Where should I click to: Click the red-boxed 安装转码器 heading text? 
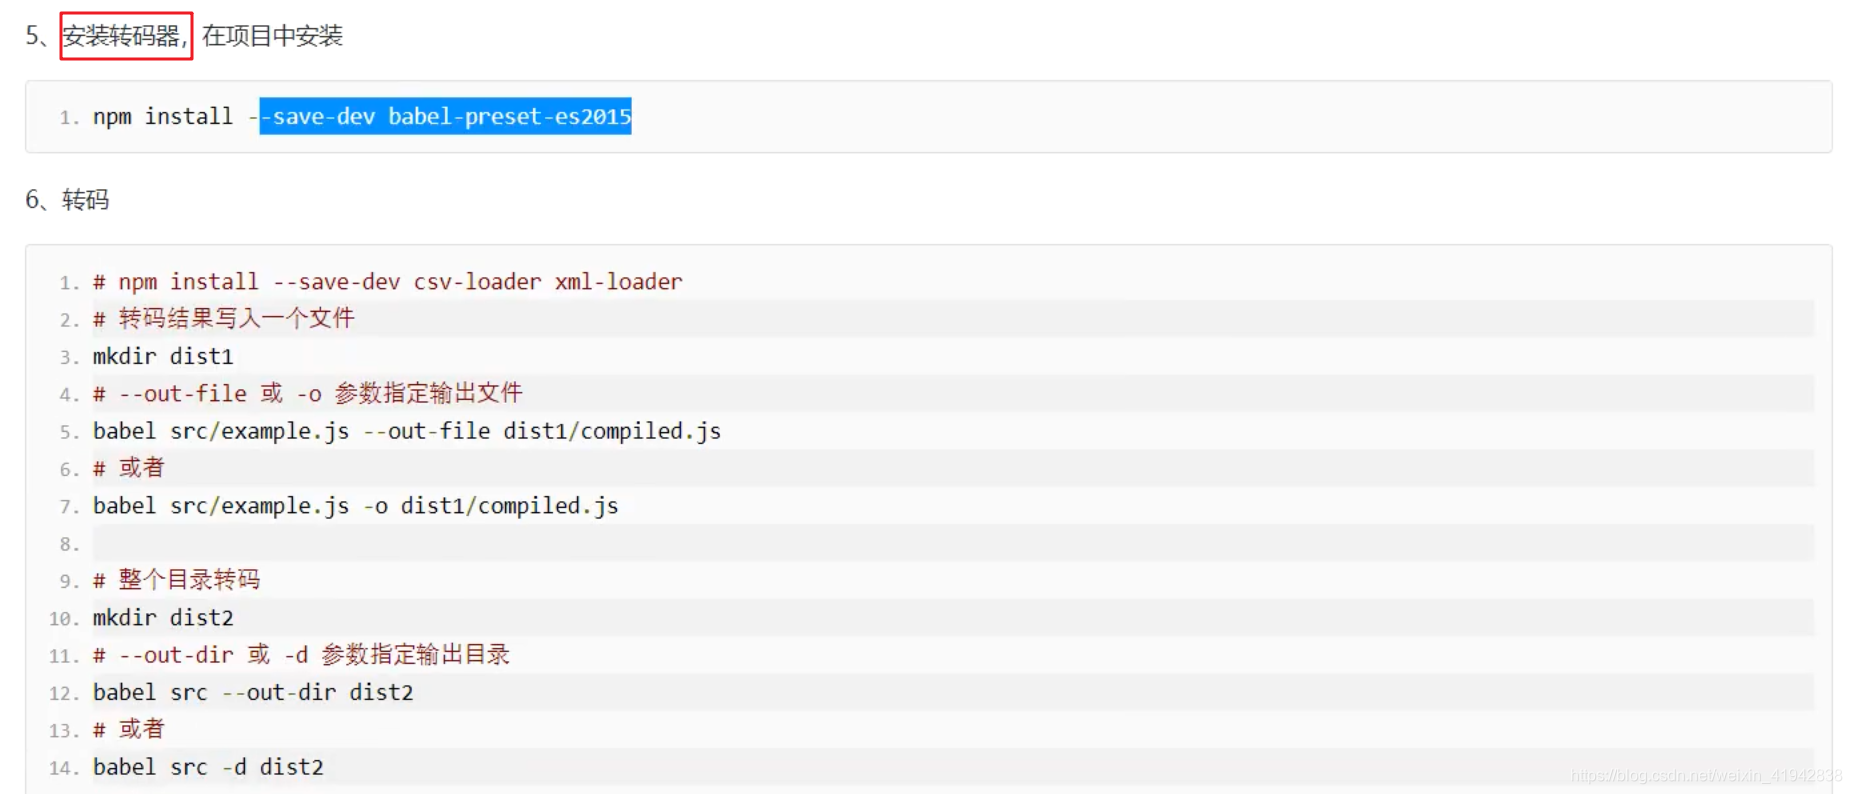pos(126,36)
